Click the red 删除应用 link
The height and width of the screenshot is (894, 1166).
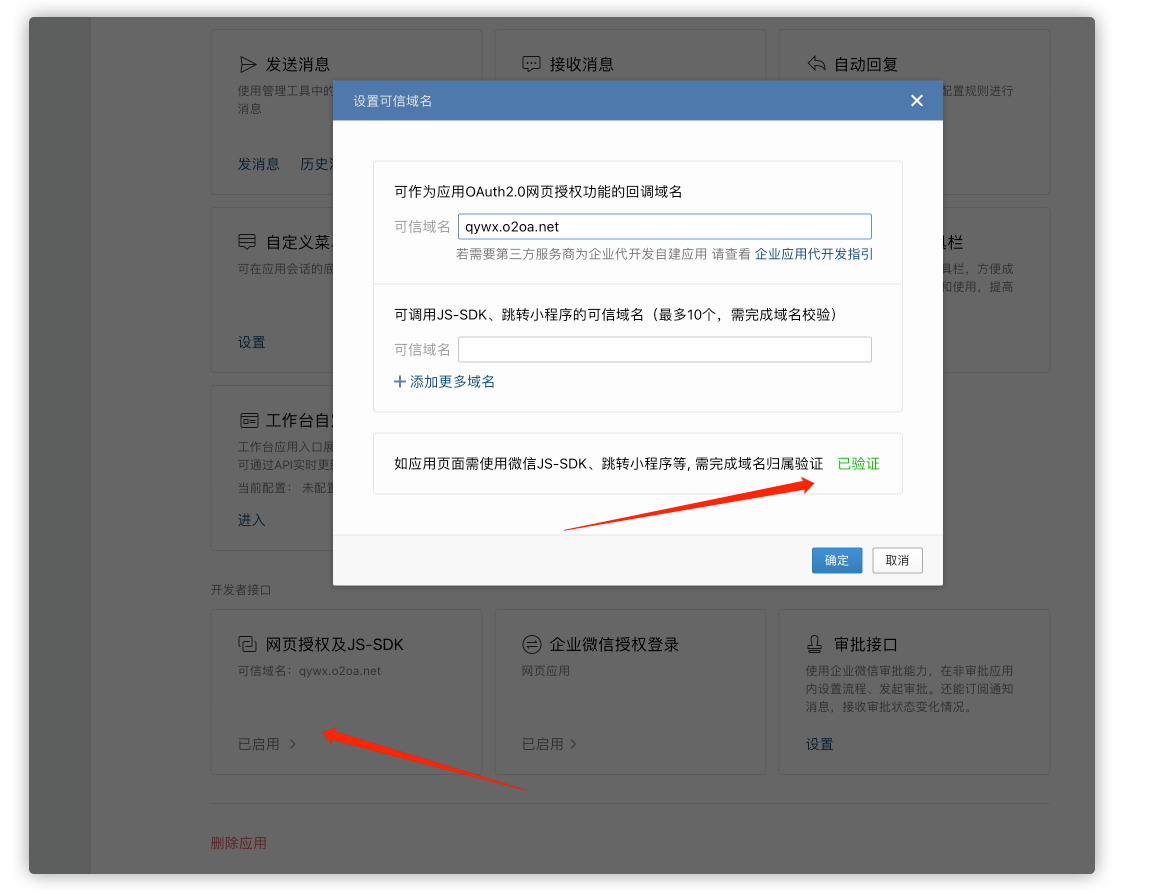238,843
